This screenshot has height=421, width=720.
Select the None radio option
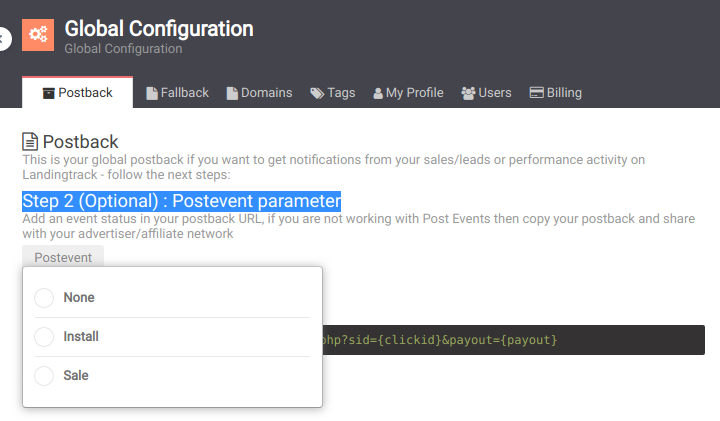[44, 298]
